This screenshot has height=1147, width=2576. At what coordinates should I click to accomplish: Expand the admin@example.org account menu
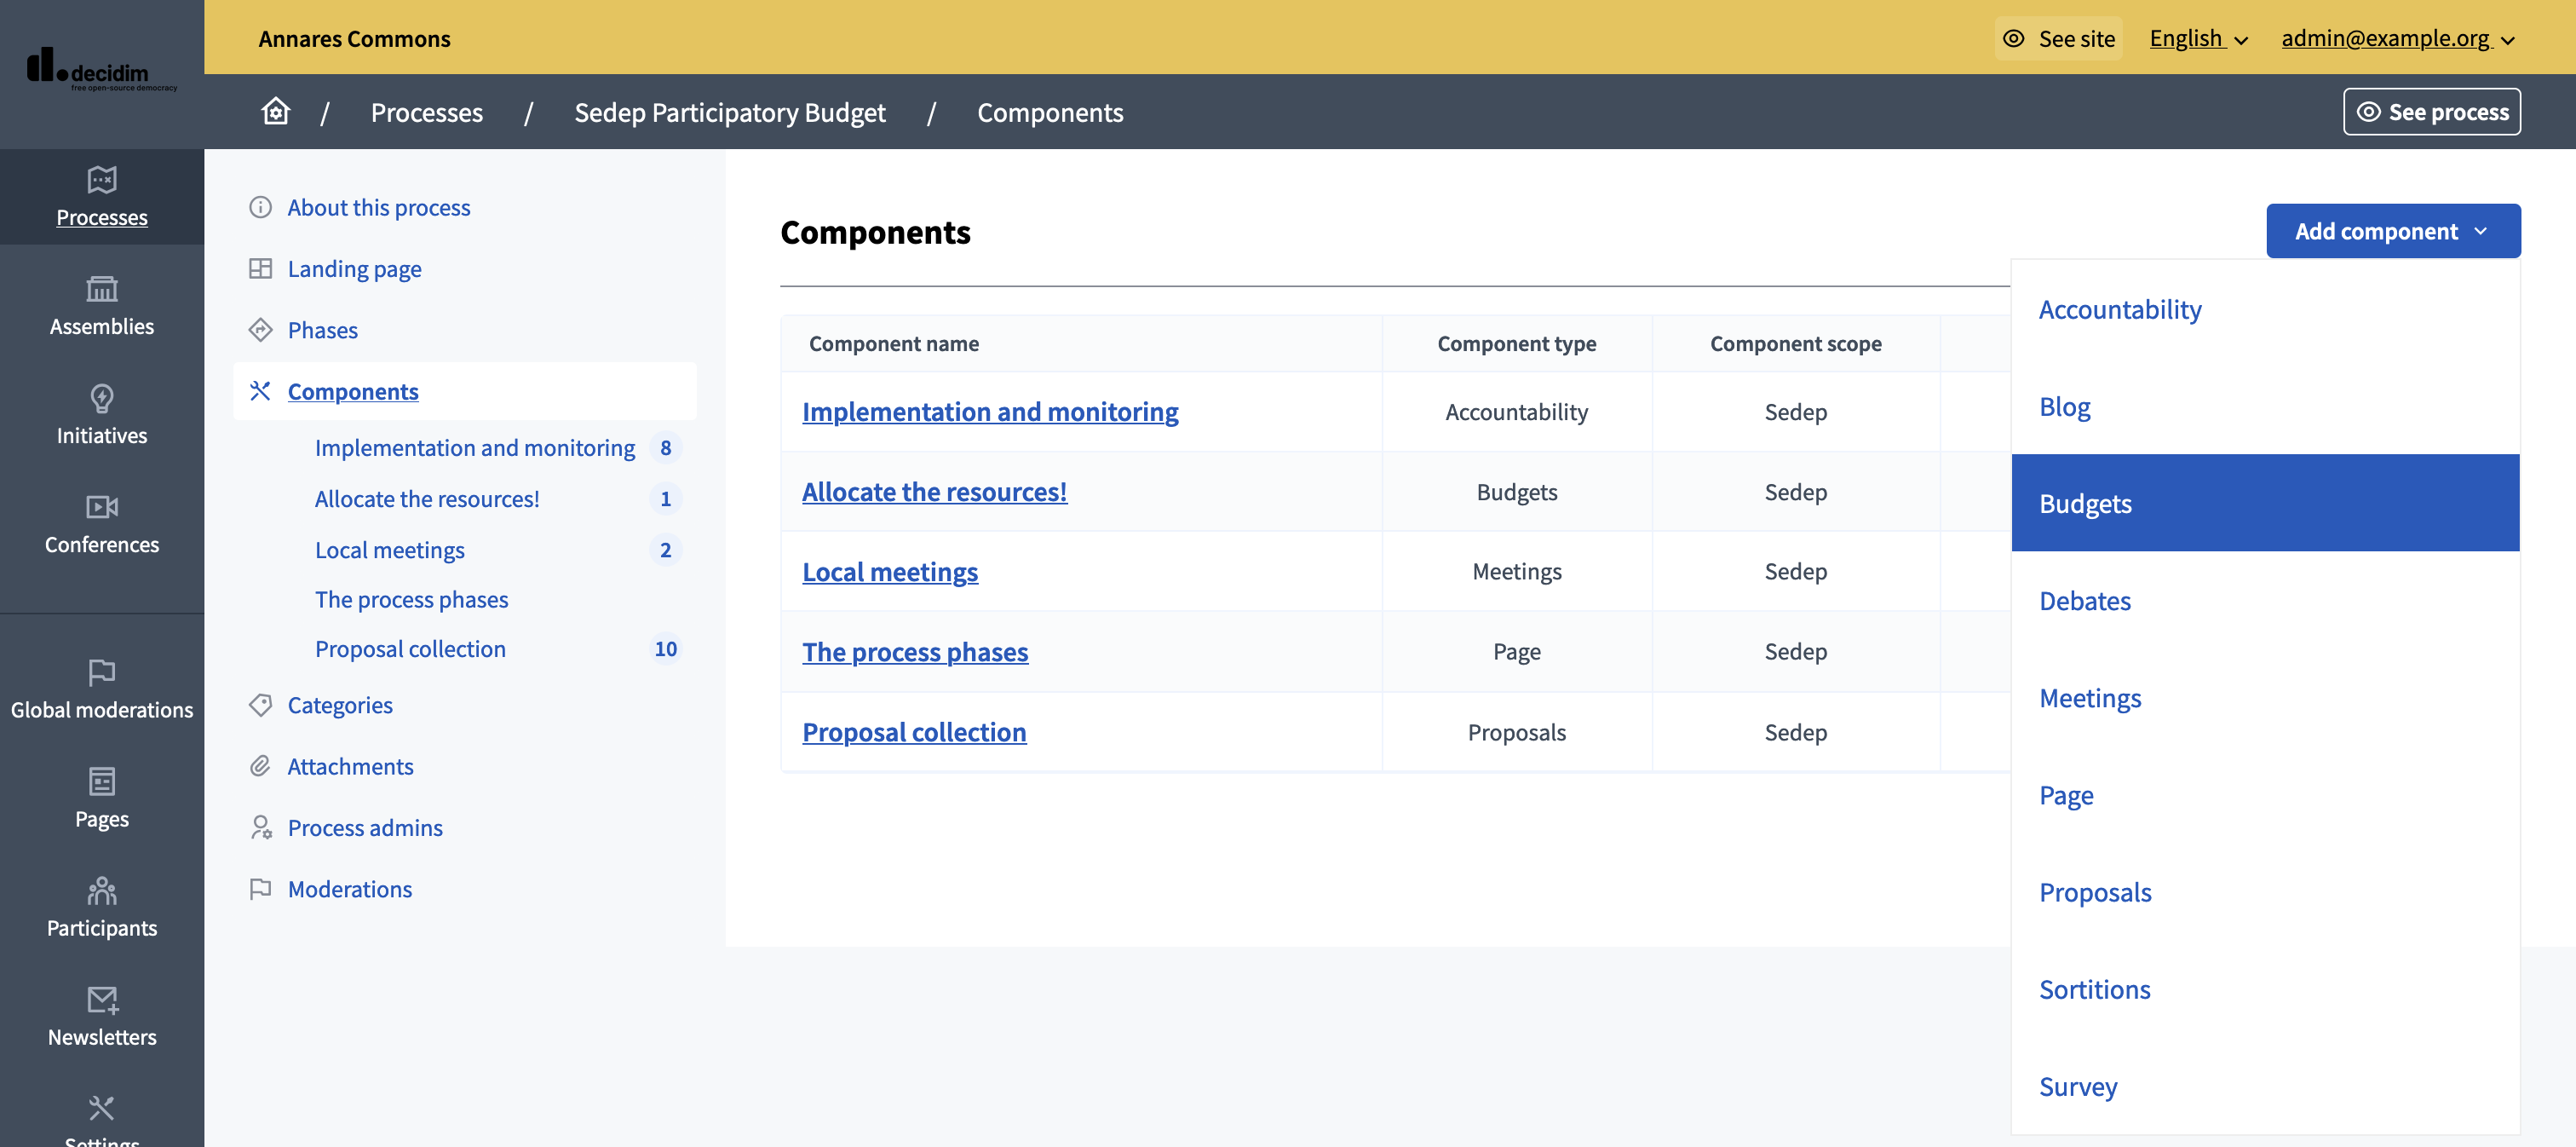point(2396,38)
